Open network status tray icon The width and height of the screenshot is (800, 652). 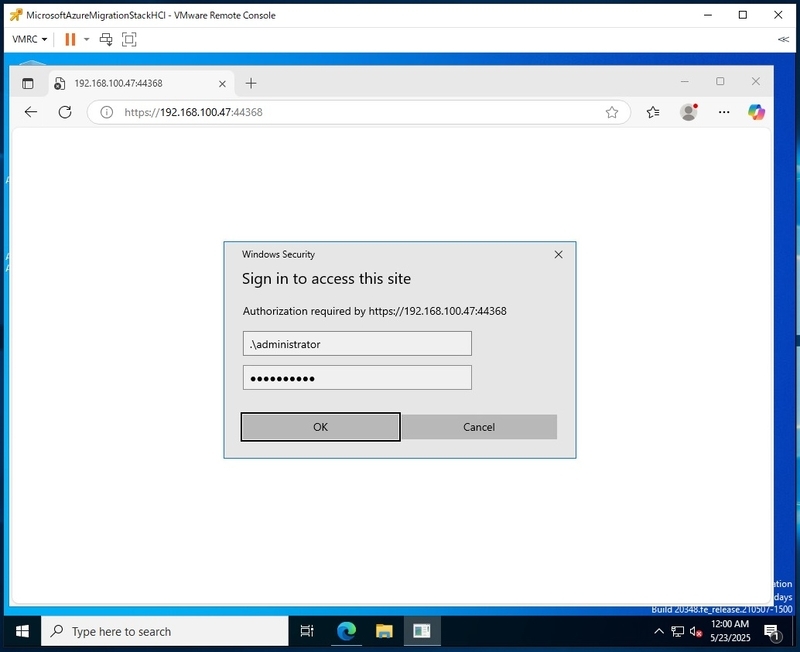(x=678, y=632)
